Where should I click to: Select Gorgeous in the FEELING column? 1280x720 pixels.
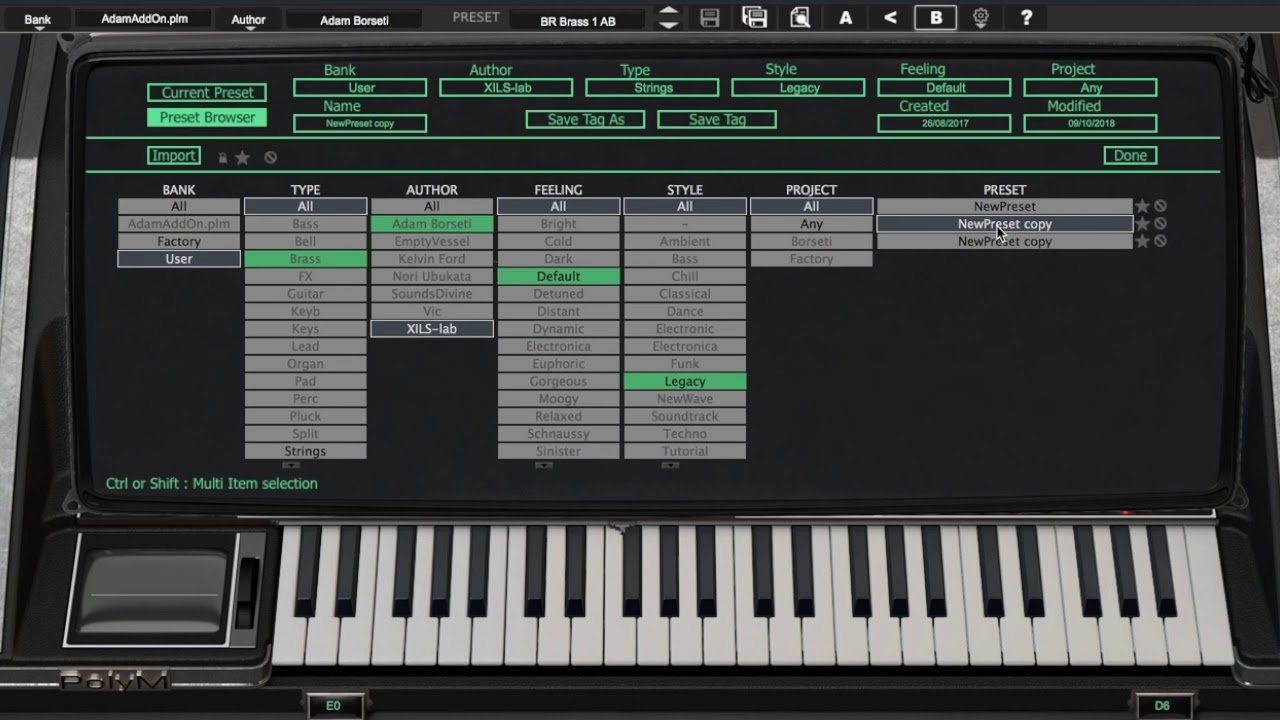[558, 381]
